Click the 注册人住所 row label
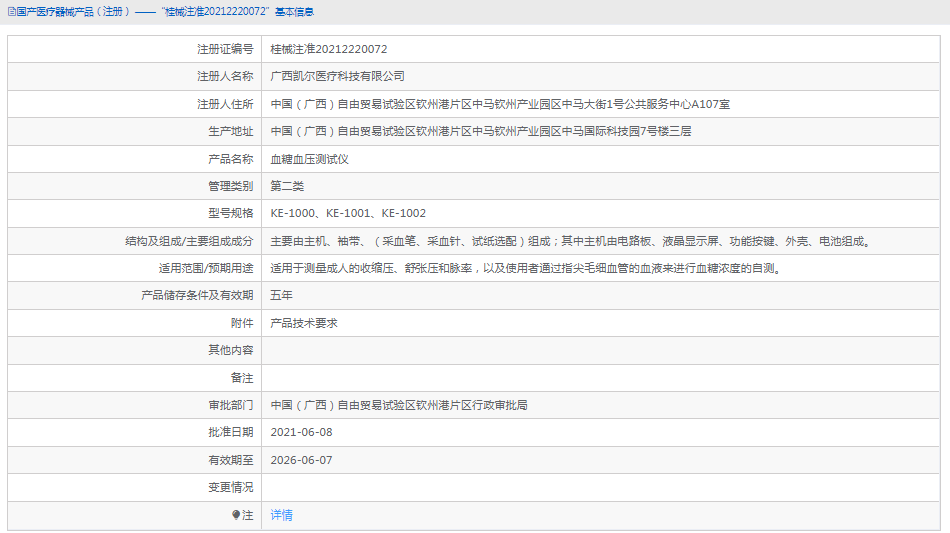The width and height of the screenshot is (950, 533). [225, 104]
